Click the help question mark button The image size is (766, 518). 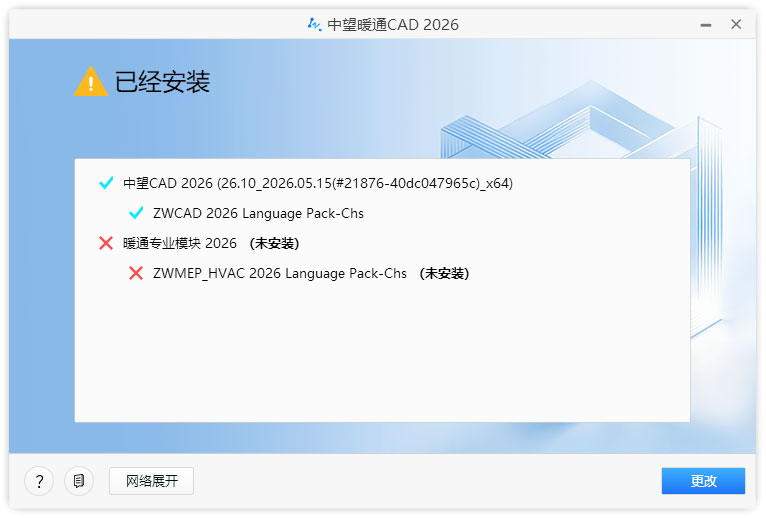(x=39, y=481)
